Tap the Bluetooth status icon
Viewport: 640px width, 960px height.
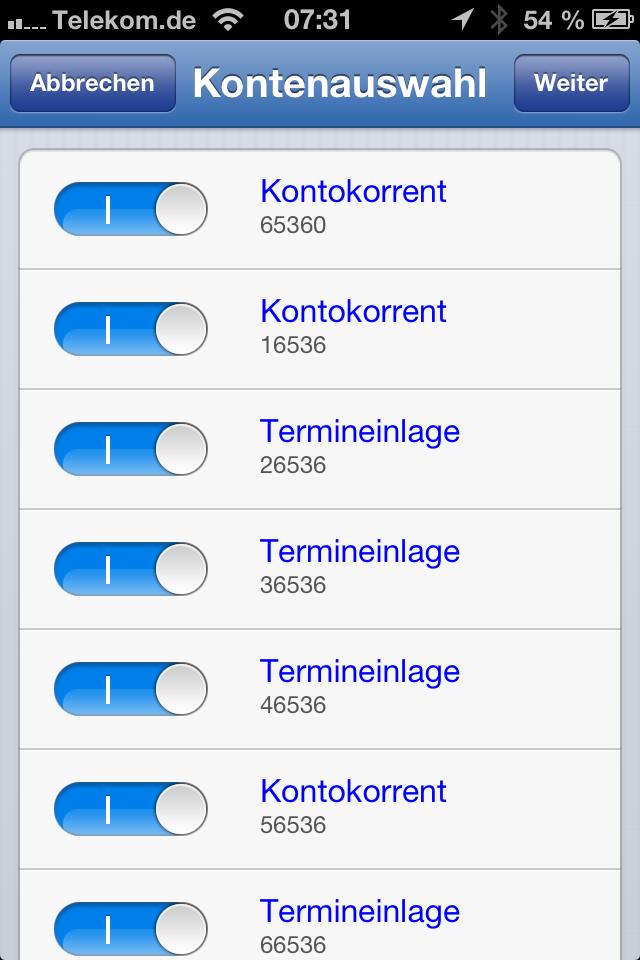pos(499,20)
